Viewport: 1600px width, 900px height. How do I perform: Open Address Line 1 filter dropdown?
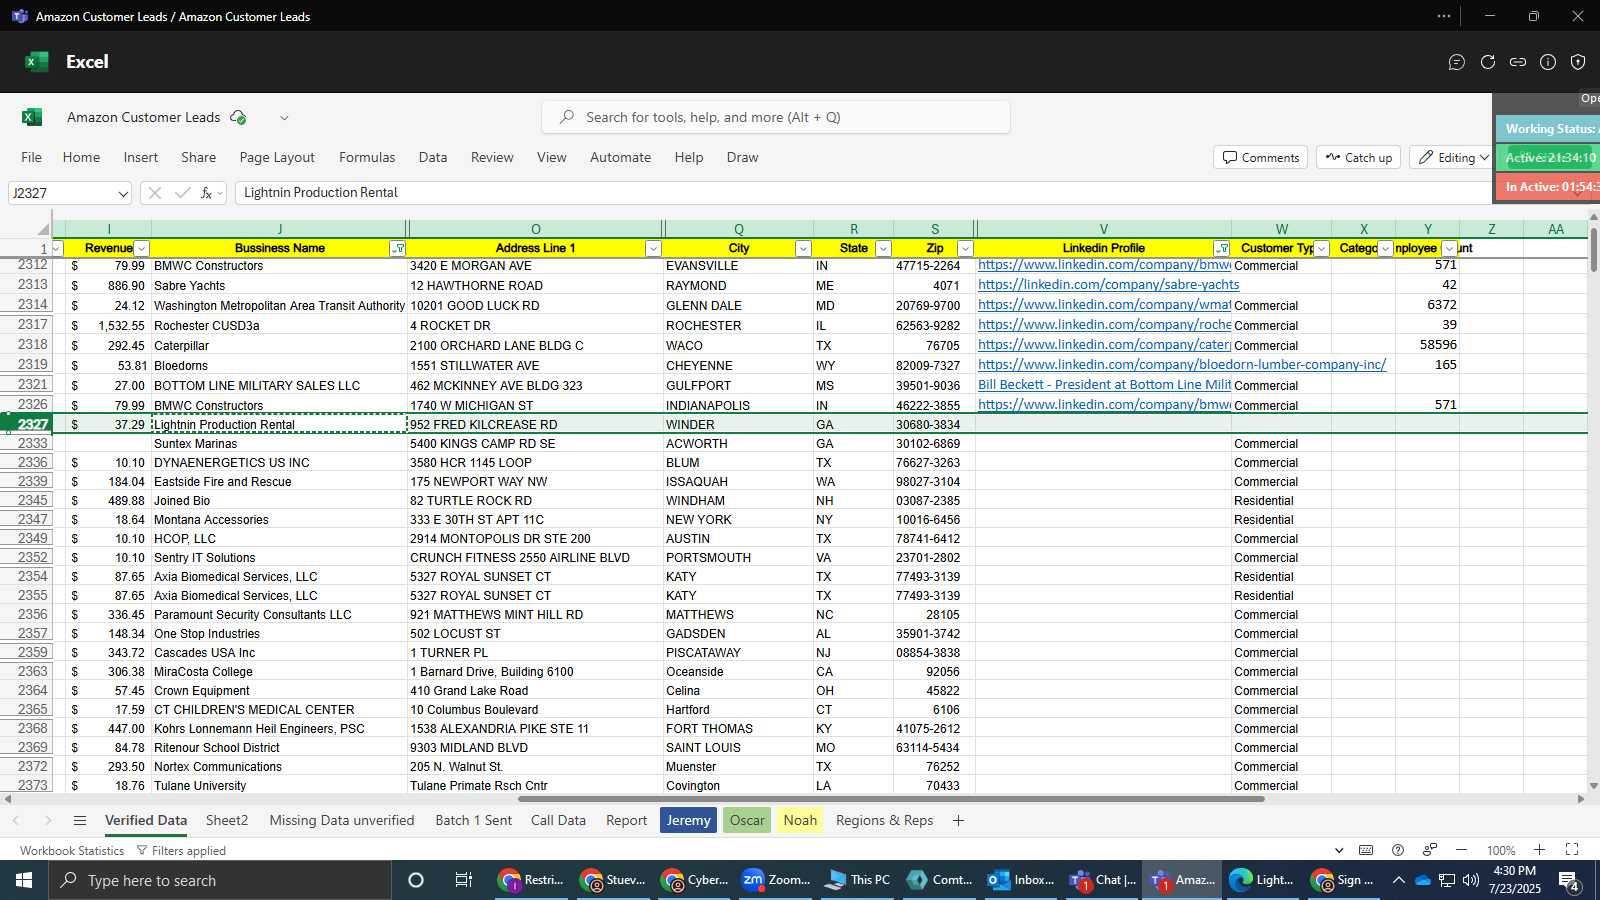653,248
